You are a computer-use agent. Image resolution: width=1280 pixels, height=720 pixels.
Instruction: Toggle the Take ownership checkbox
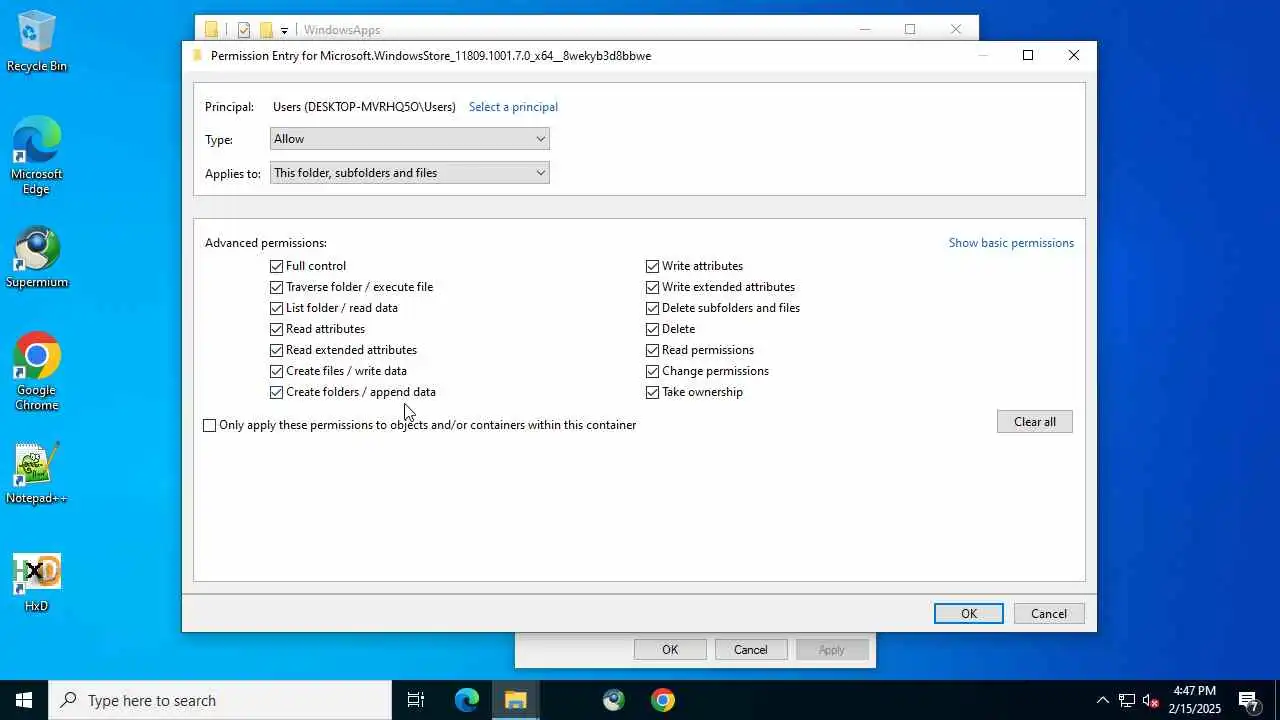click(653, 392)
